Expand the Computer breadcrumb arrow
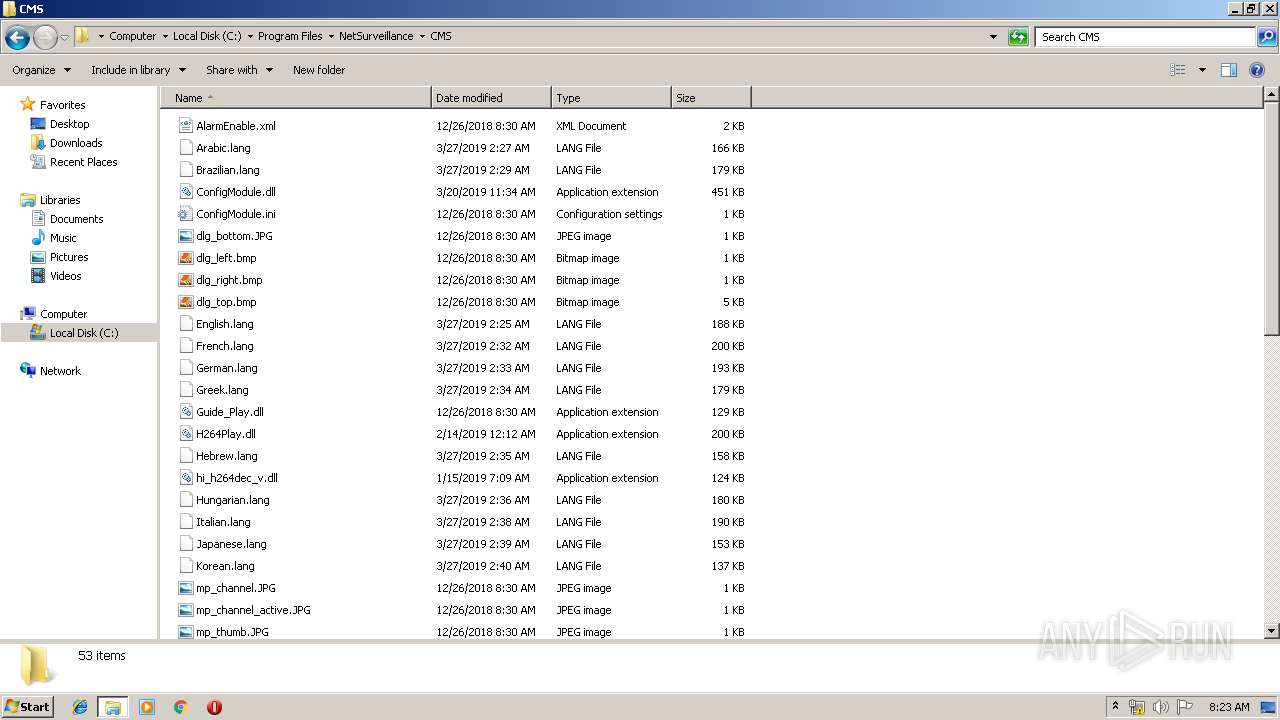The height and width of the screenshot is (720, 1280). coord(165,36)
